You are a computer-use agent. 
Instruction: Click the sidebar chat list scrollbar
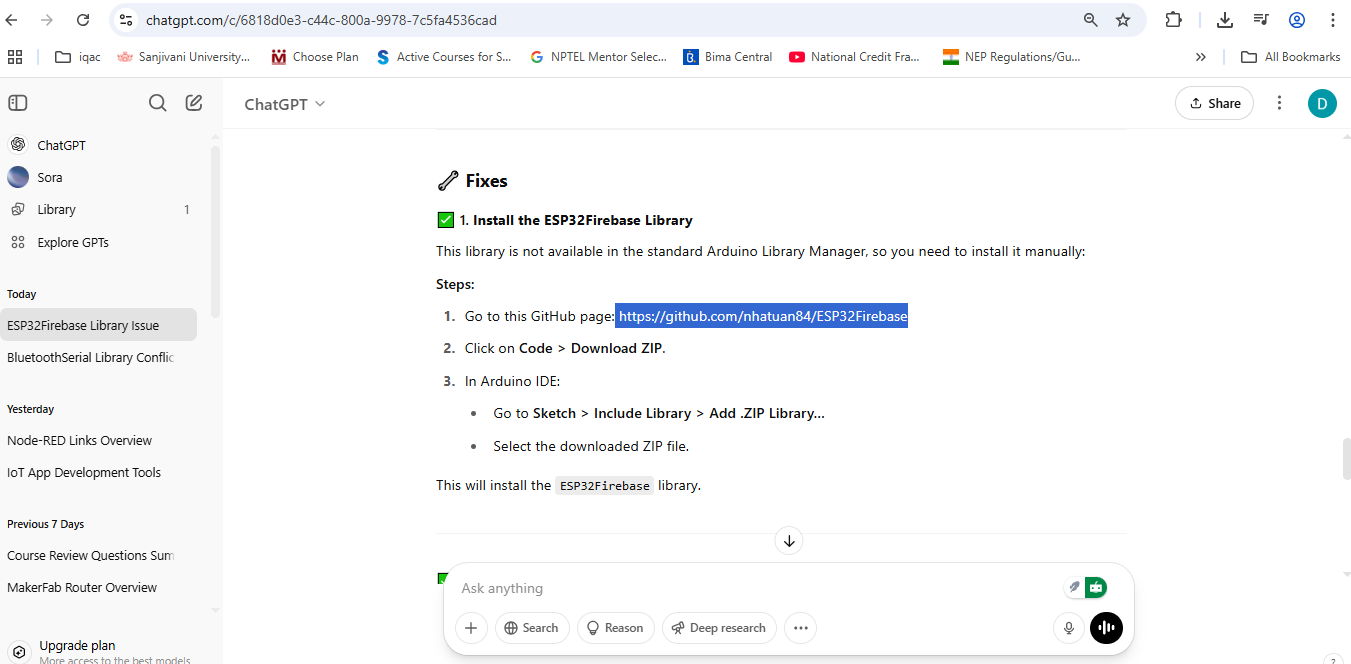point(215,230)
